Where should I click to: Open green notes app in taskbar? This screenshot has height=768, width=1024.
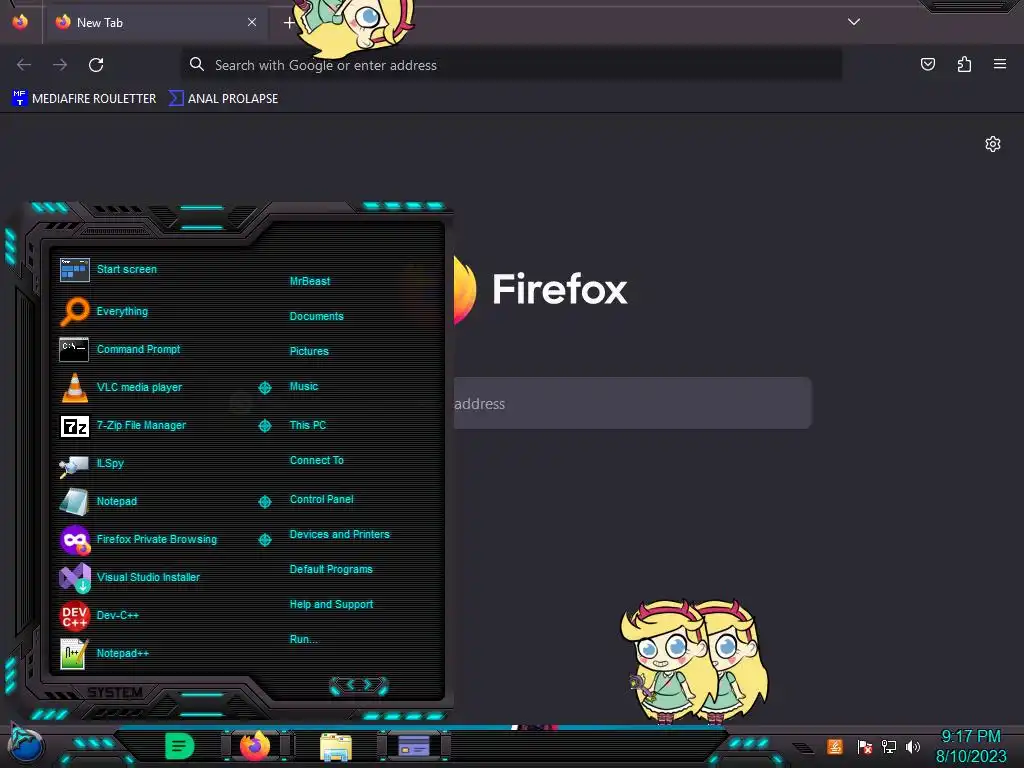[x=180, y=746]
